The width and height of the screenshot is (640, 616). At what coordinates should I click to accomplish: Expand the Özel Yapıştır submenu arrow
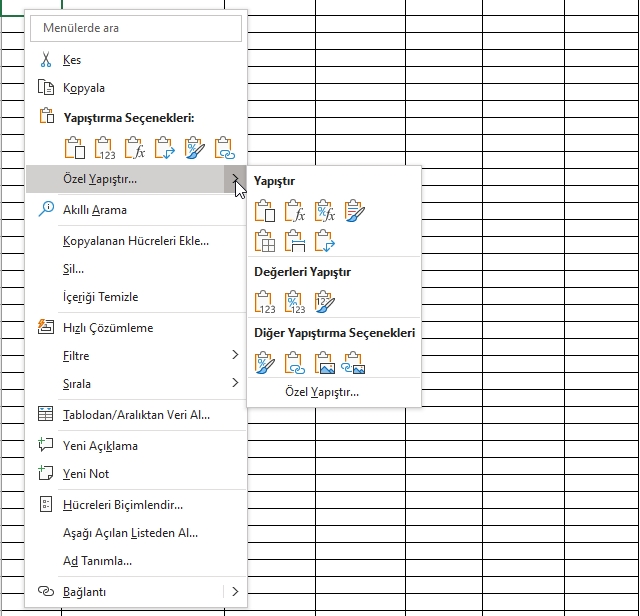235,179
